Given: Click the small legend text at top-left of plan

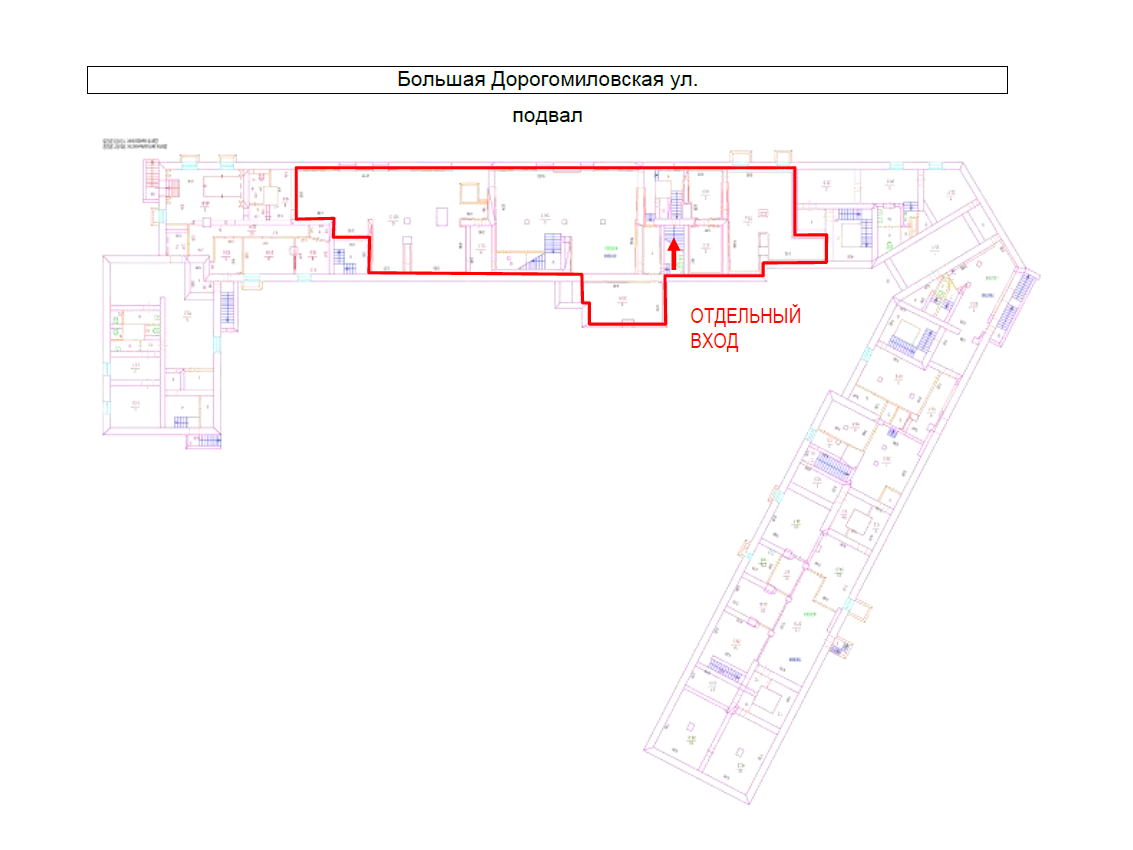Looking at the screenshot, I should coord(132,143).
